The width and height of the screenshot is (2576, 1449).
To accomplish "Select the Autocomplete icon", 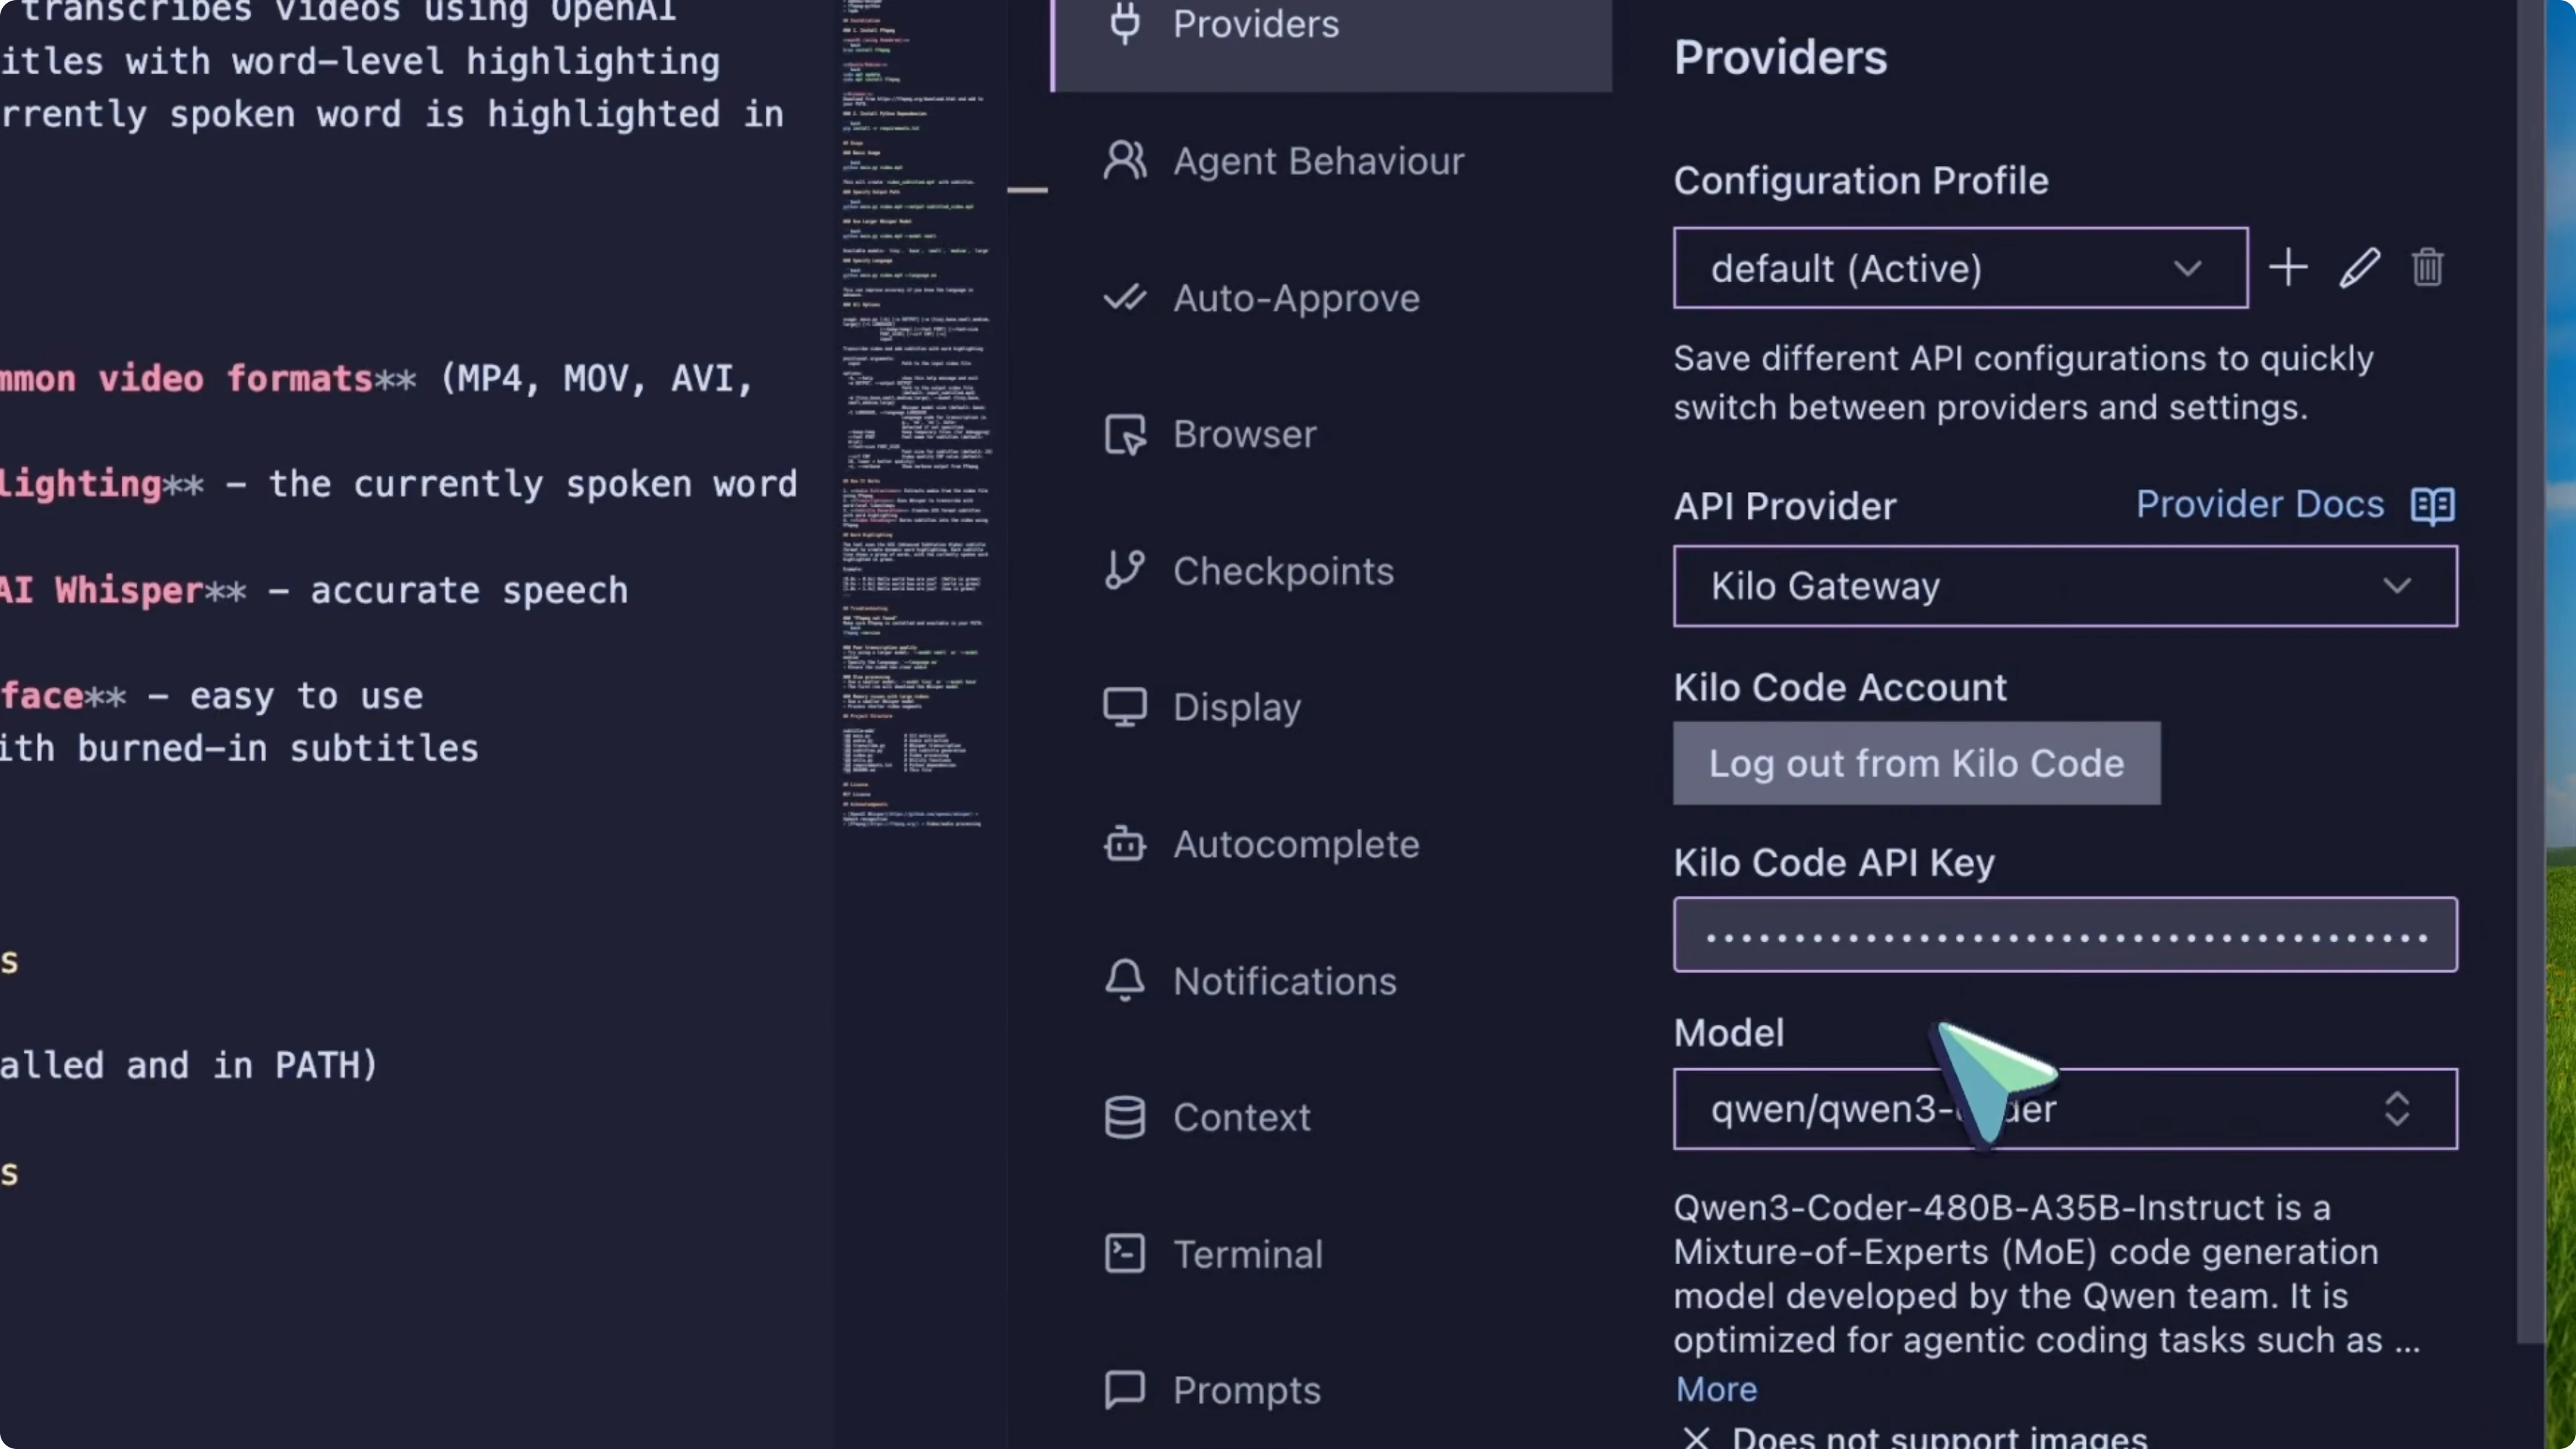I will 1126,844.
